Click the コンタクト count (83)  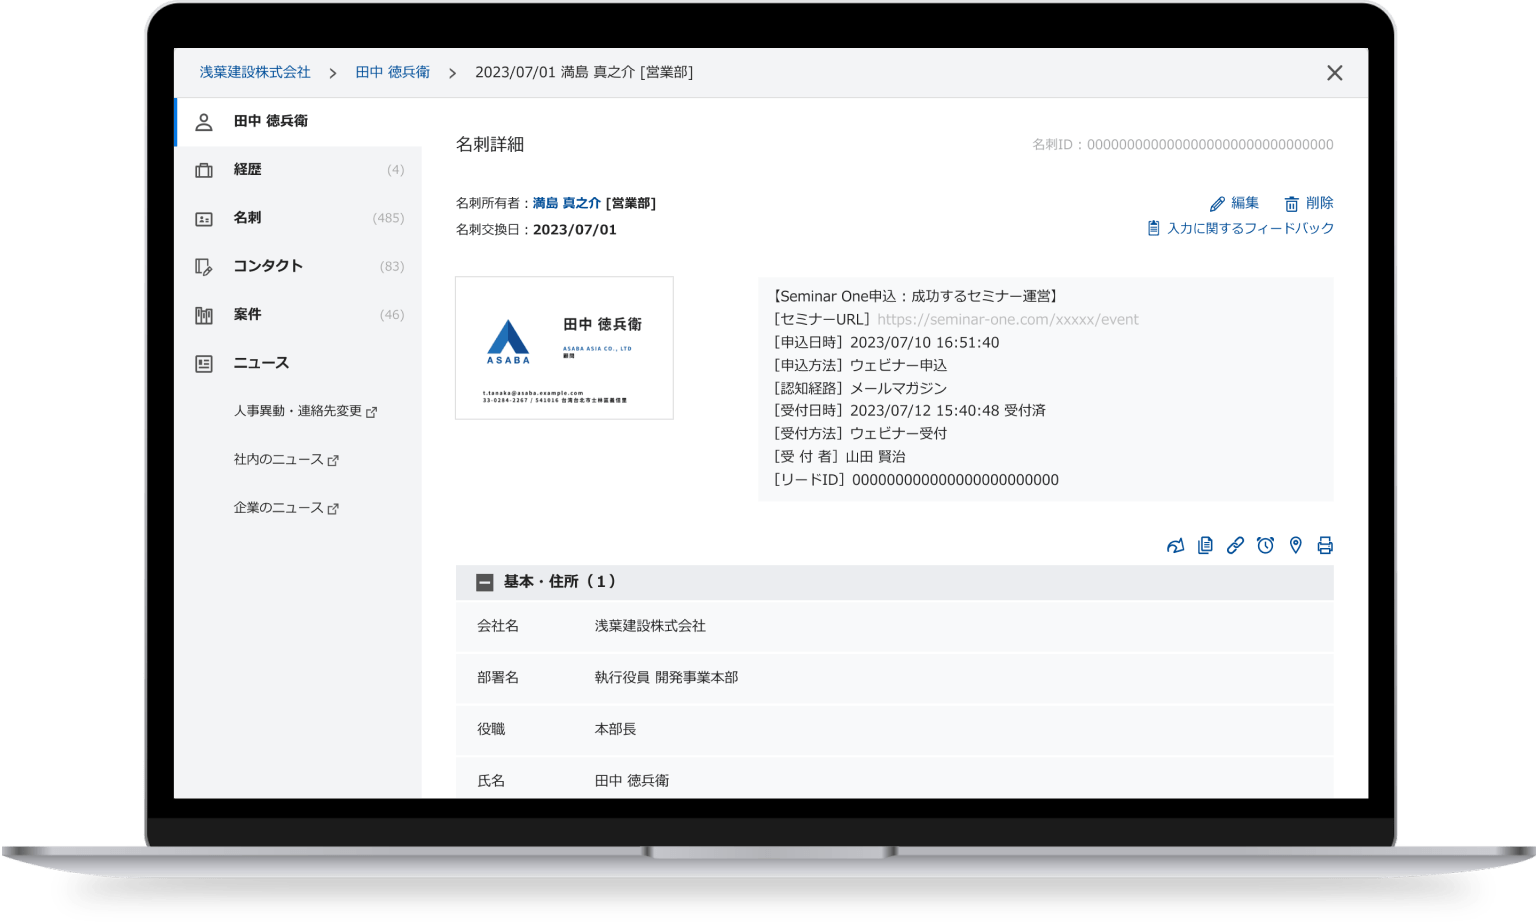coord(392,267)
